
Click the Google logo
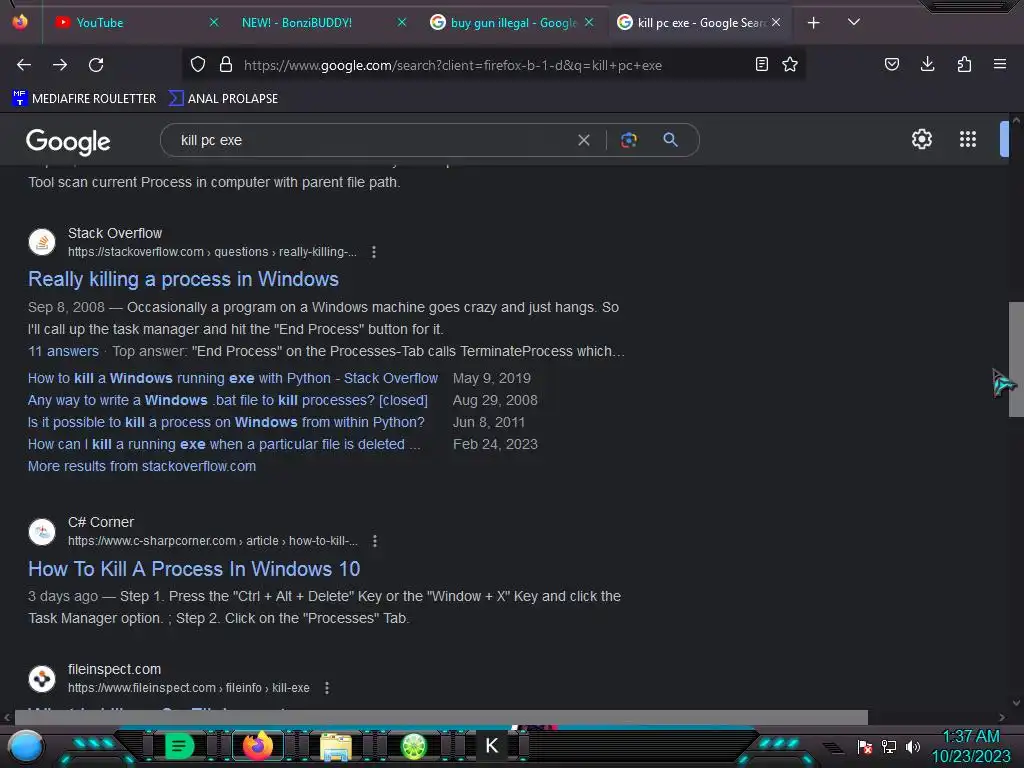tap(68, 141)
